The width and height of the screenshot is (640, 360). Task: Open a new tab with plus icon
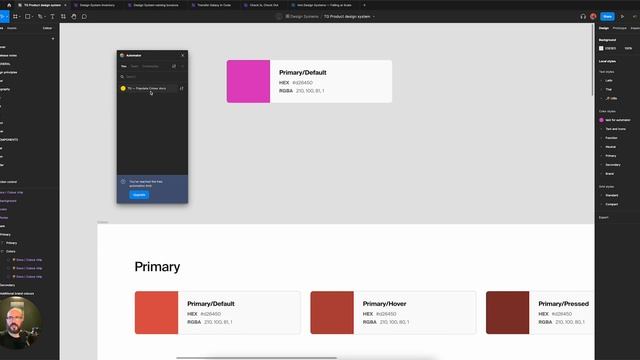(x=364, y=5)
